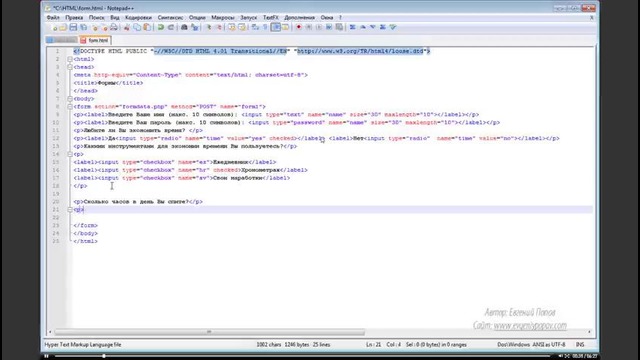Pause the video playback
640x360 pixels.
(x=46, y=356)
